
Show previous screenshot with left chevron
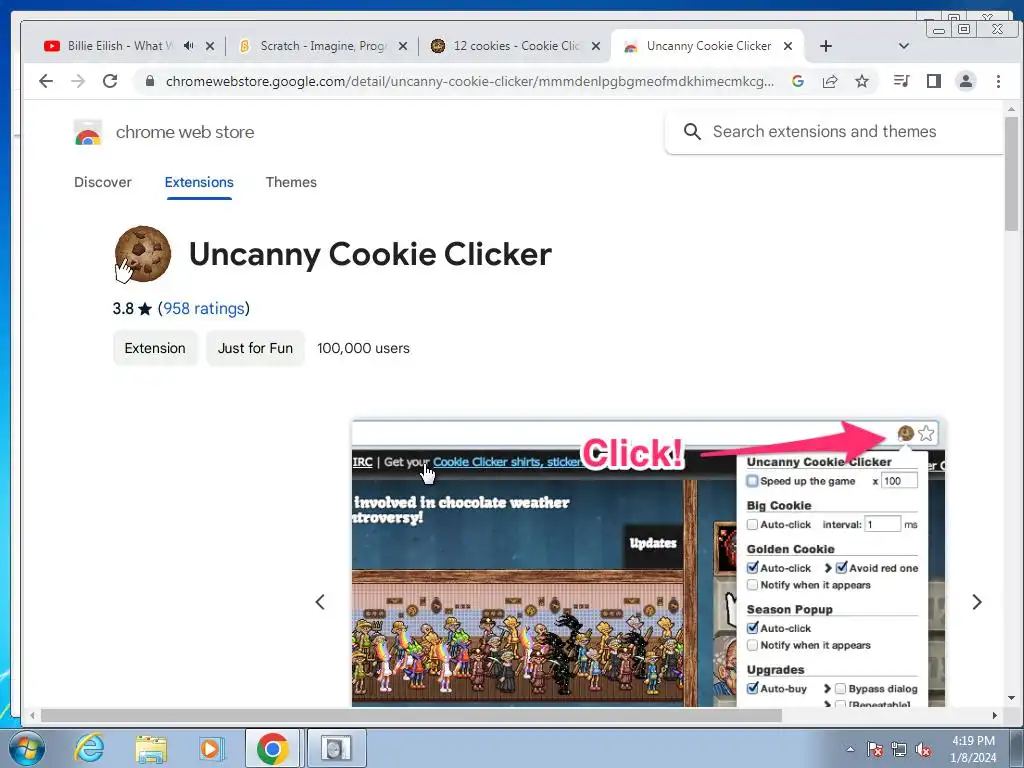(320, 602)
